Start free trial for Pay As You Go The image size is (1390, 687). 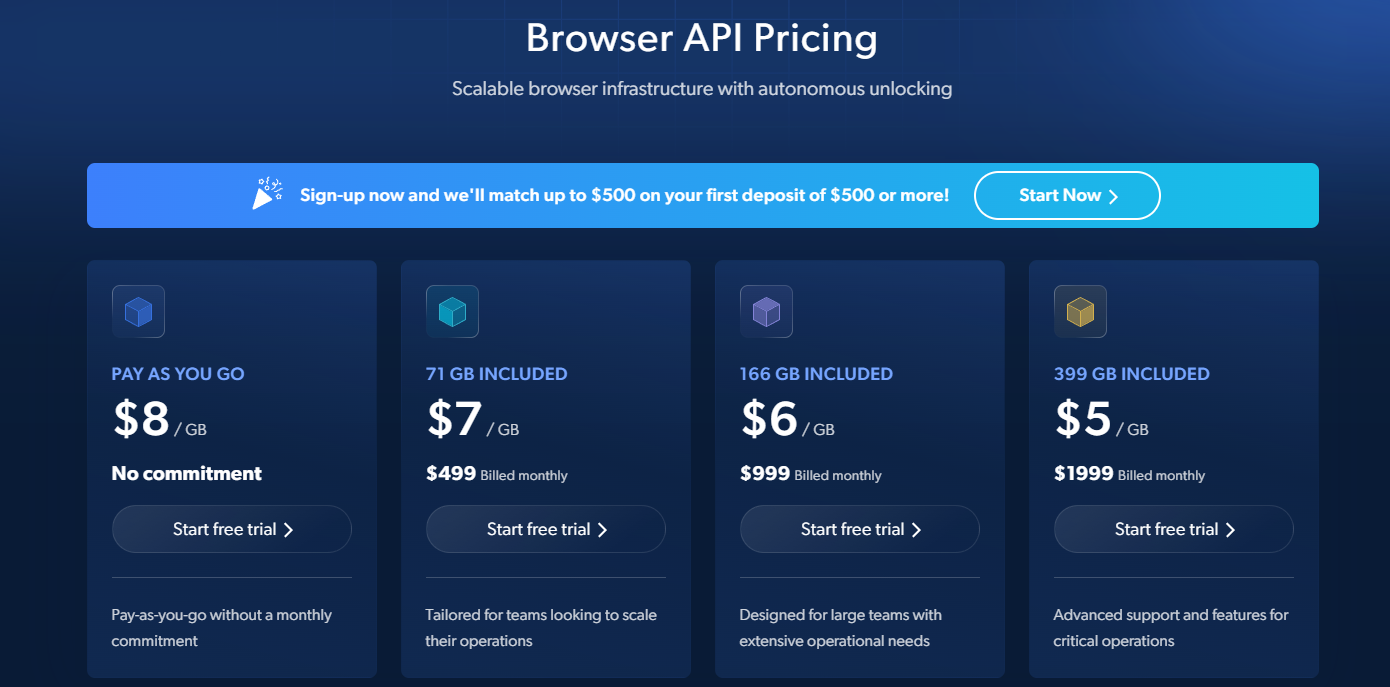point(232,529)
